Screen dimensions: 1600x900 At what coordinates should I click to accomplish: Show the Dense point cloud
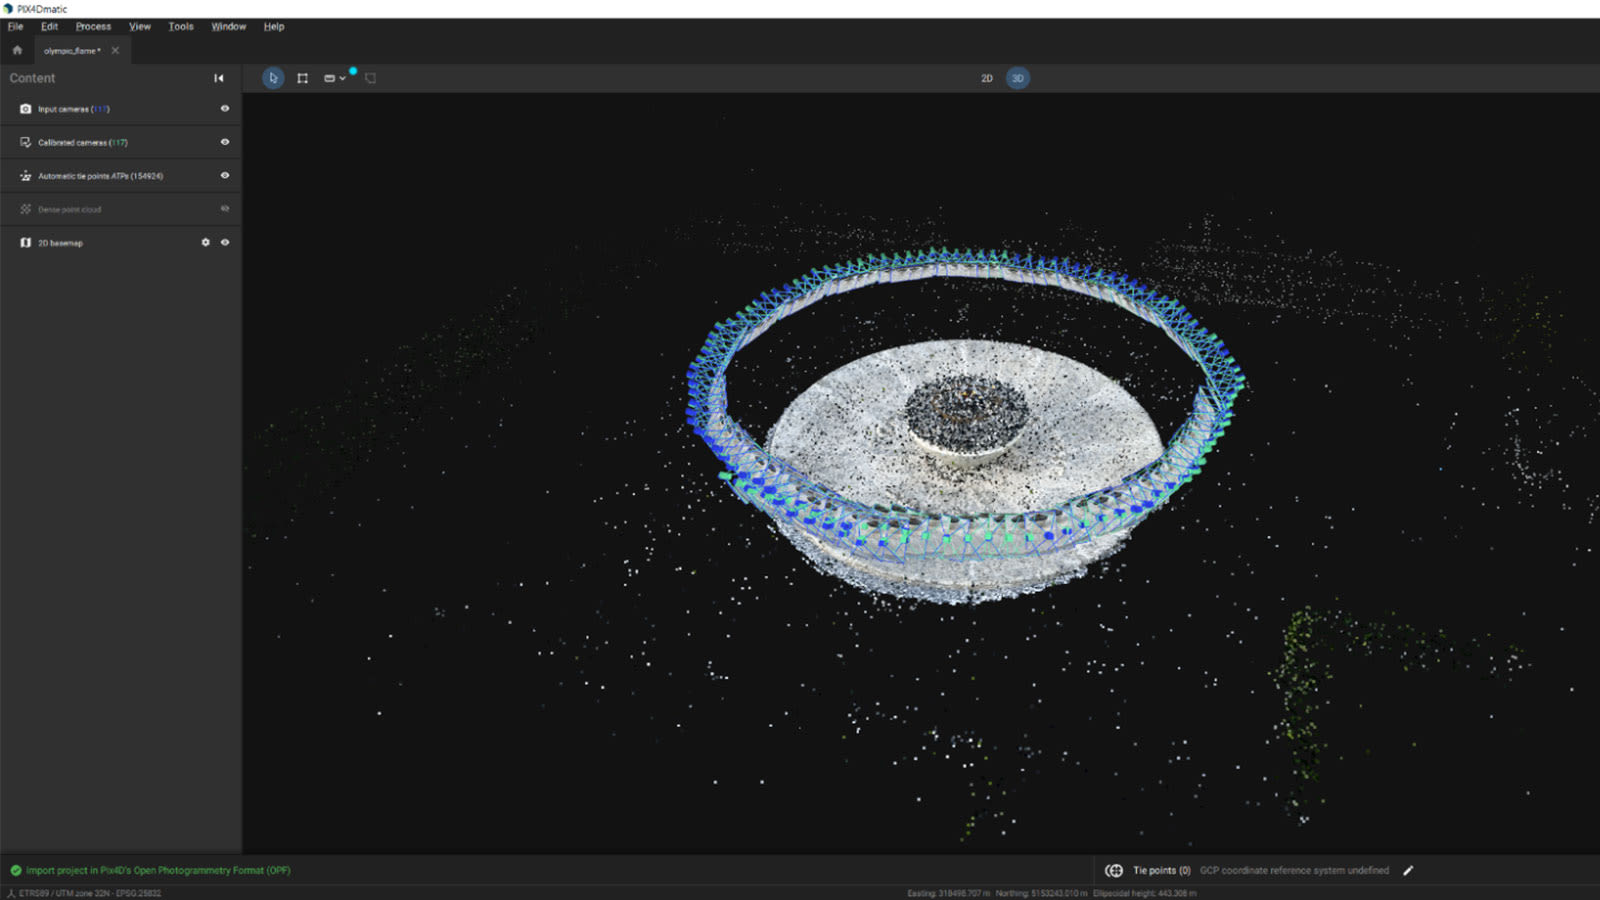tap(225, 209)
